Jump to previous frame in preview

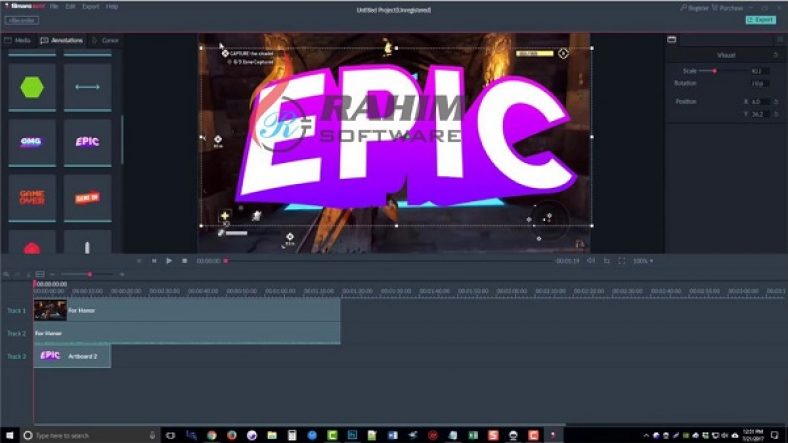pos(154,261)
